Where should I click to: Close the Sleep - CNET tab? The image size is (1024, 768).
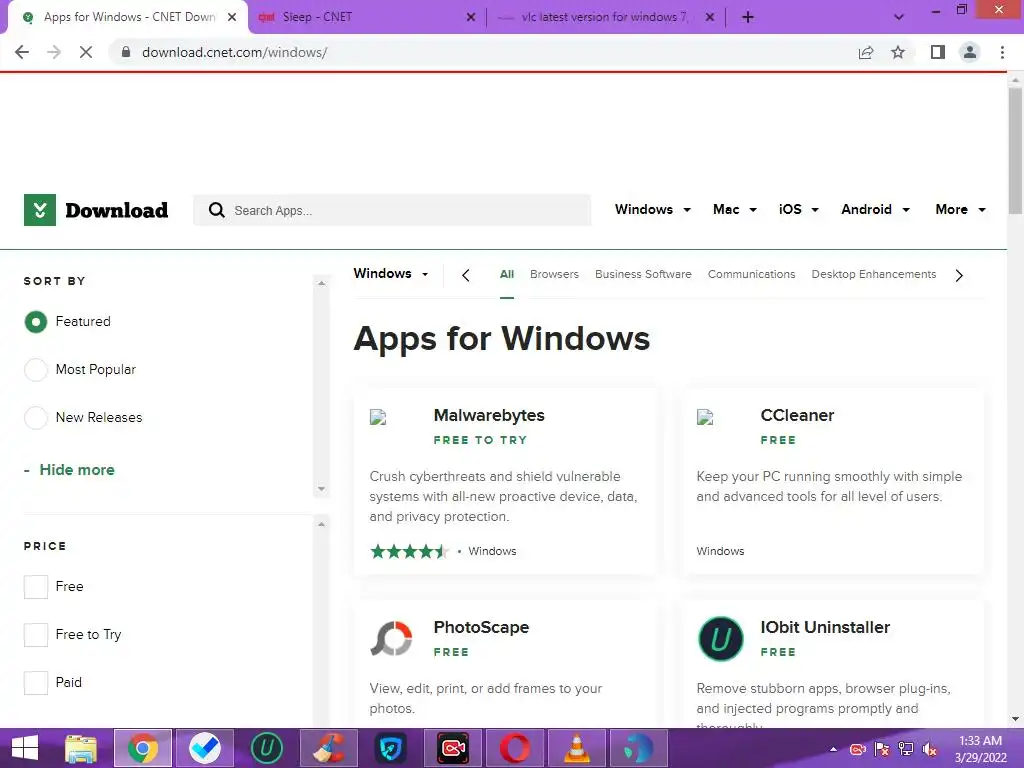pos(471,18)
